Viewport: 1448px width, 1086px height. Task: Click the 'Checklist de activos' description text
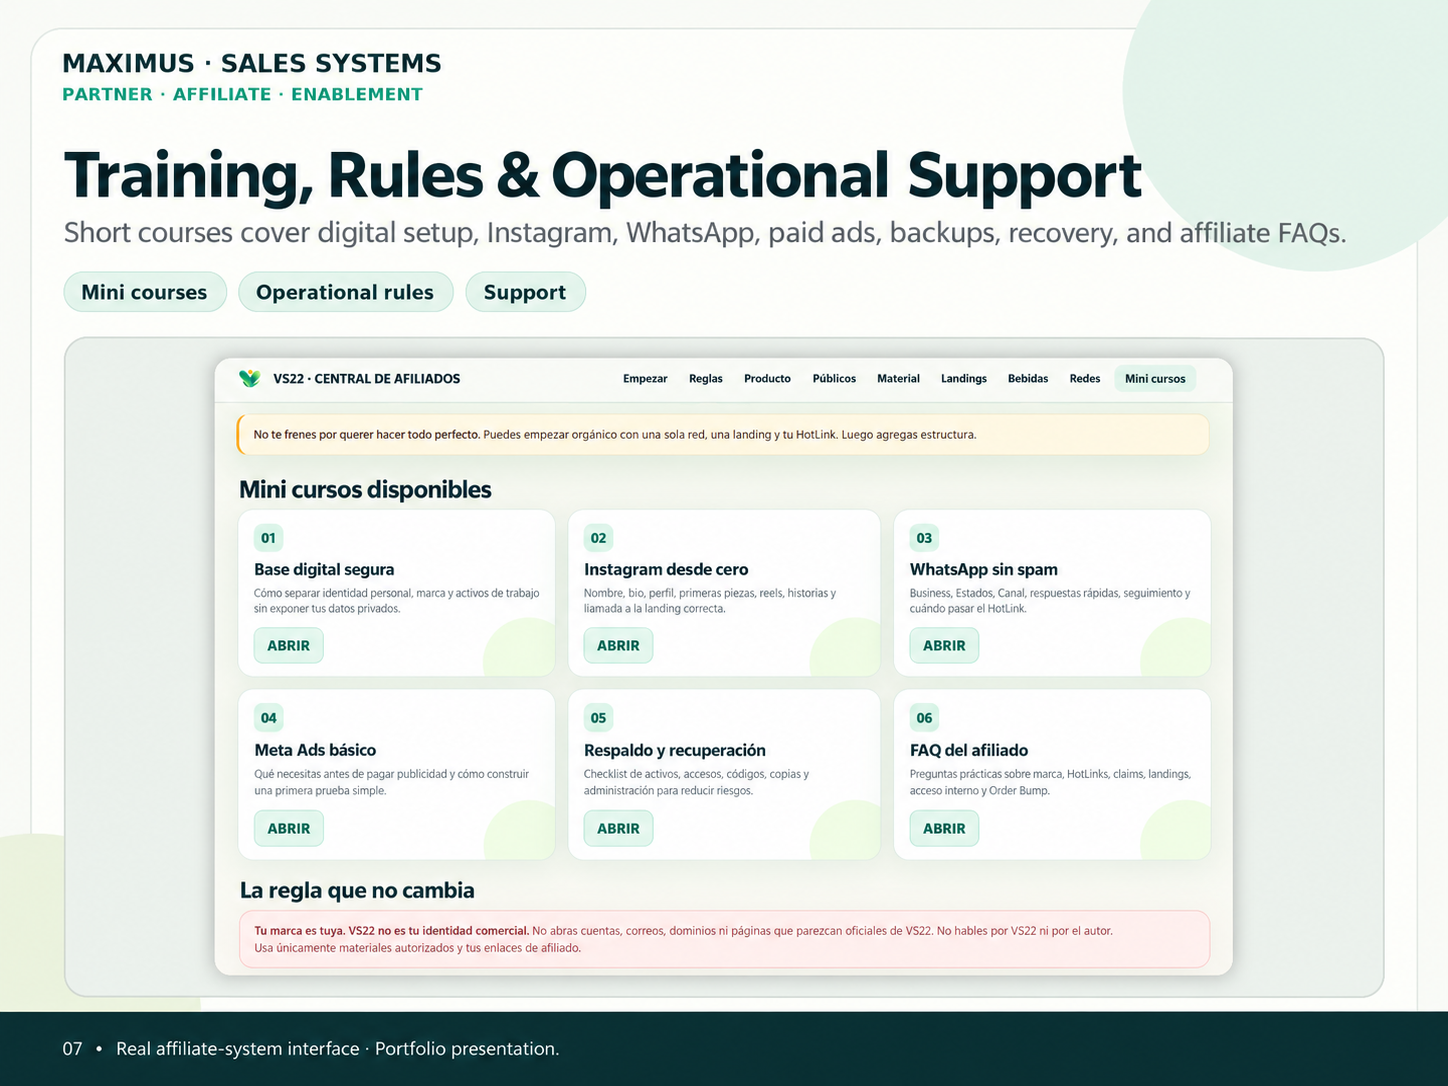pyautogui.click(x=697, y=782)
